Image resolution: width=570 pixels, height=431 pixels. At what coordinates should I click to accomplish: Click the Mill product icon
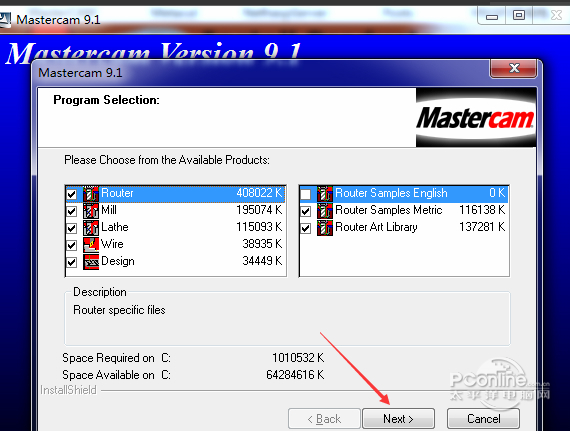[x=91, y=211]
